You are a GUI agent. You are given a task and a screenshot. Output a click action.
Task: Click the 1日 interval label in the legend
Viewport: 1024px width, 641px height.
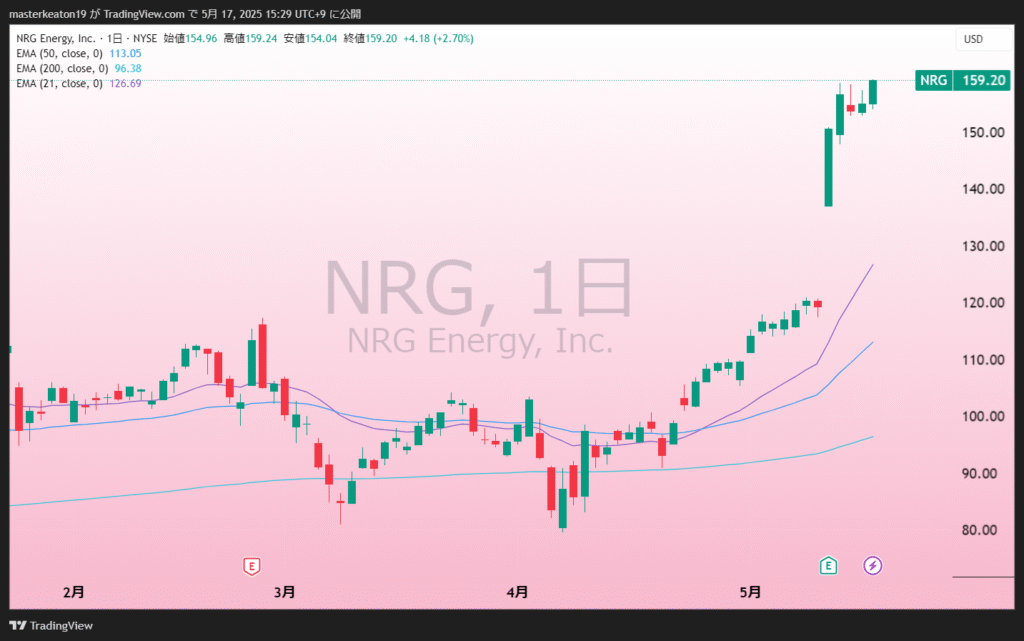[114, 39]
